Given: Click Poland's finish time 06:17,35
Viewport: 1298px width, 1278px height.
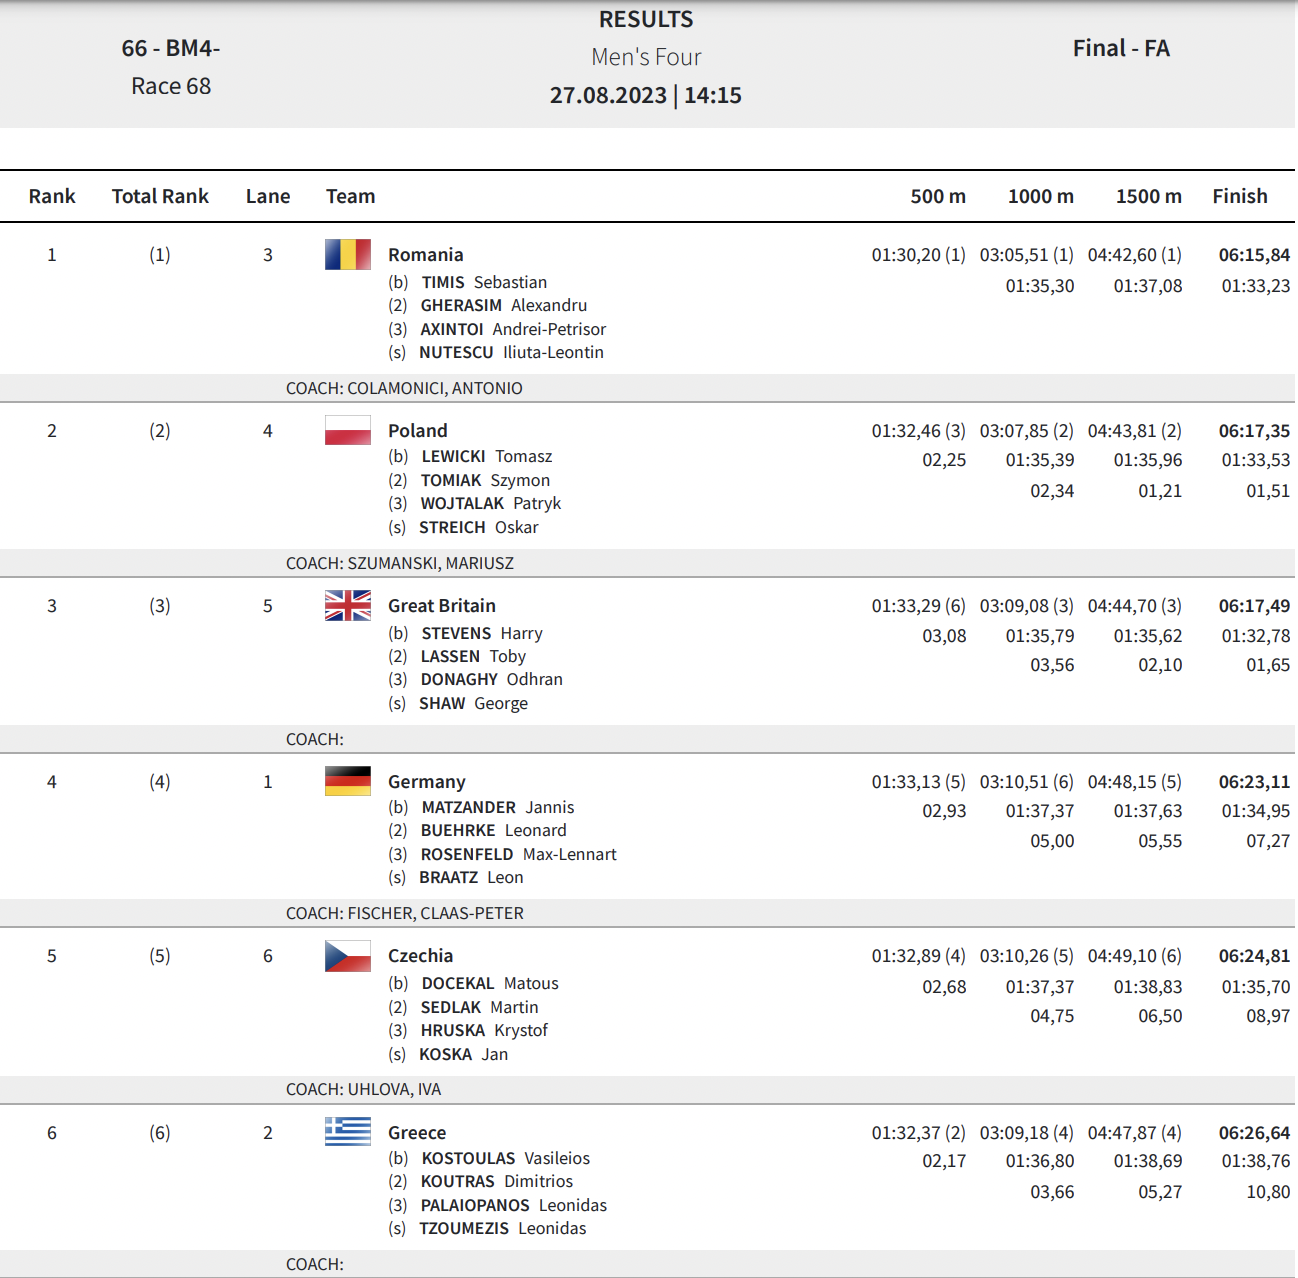Looking at the screenshot, I should (1253, 431).
